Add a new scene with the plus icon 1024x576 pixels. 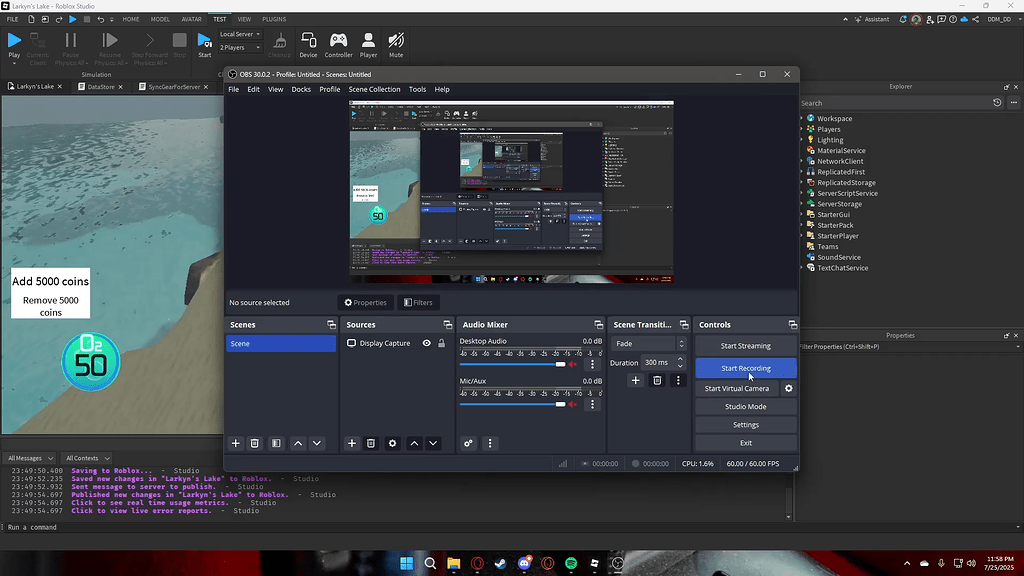236,443
